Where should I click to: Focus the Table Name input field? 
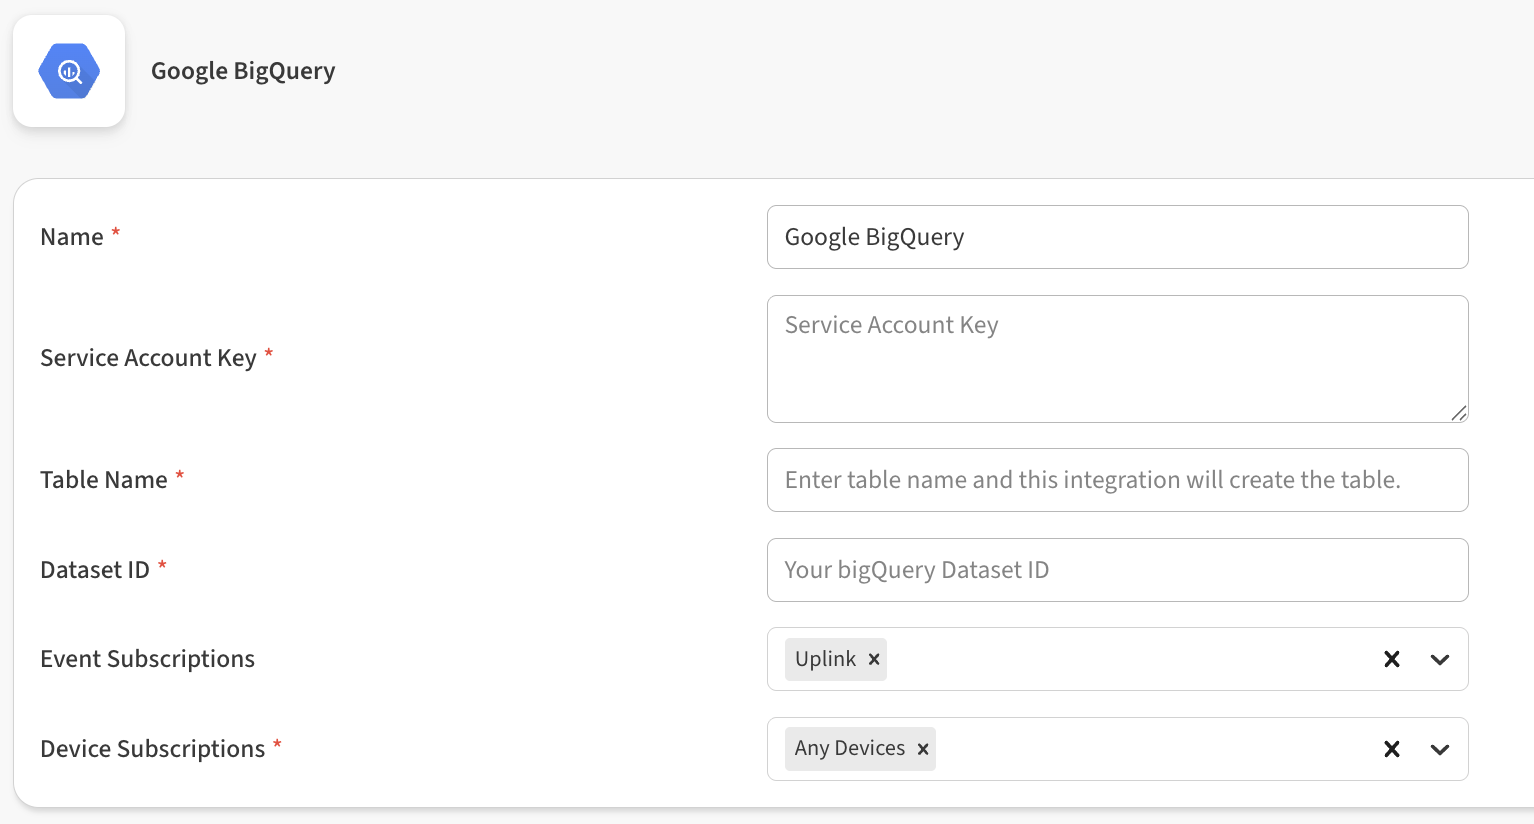(1117, 480)
